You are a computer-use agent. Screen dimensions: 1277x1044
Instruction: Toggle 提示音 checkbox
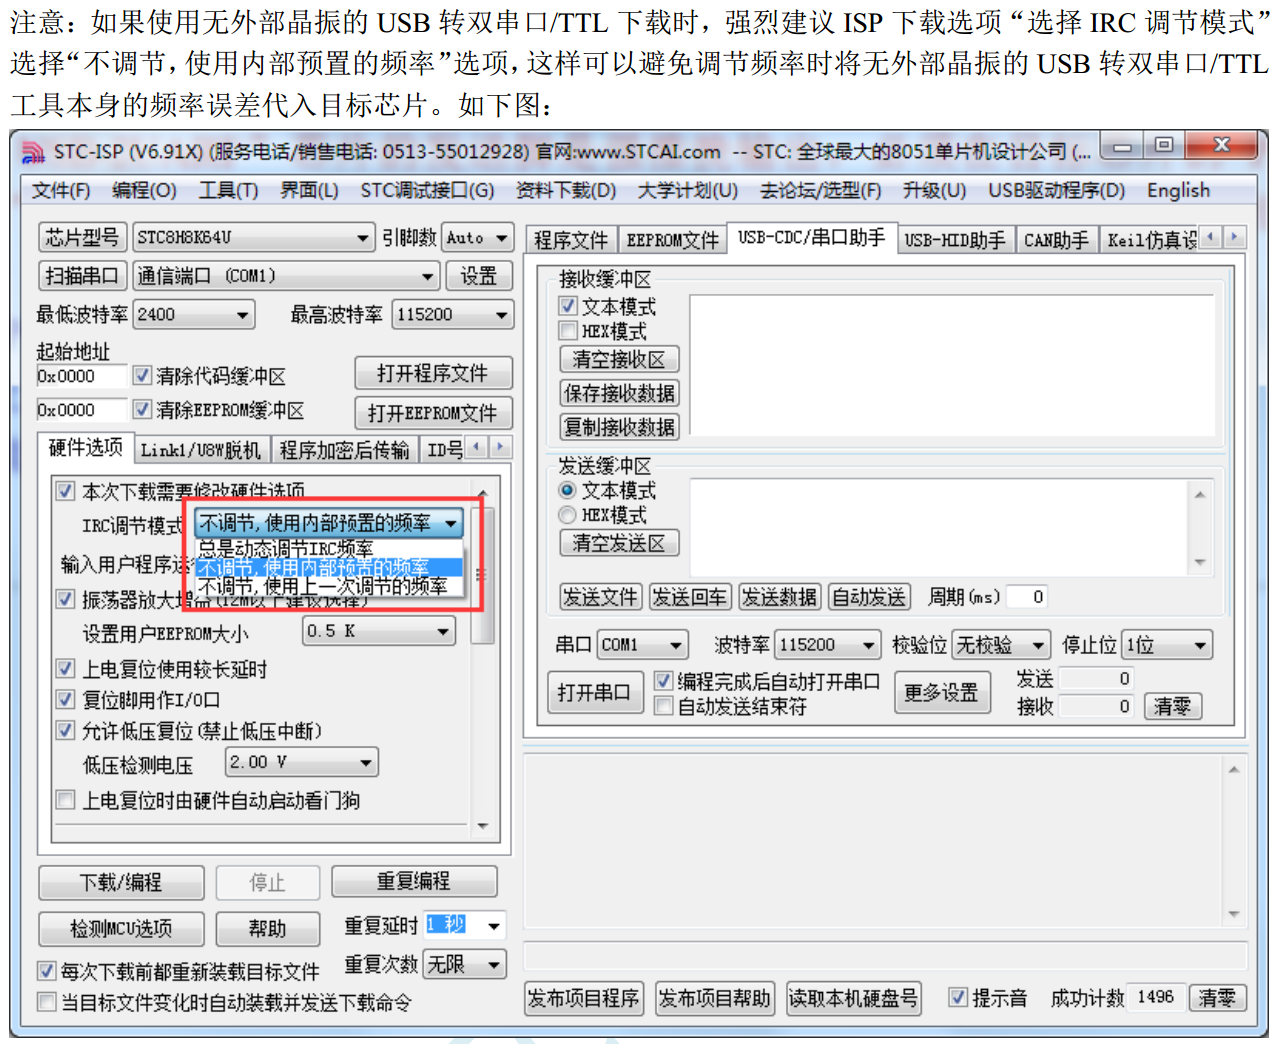[958, 997]
